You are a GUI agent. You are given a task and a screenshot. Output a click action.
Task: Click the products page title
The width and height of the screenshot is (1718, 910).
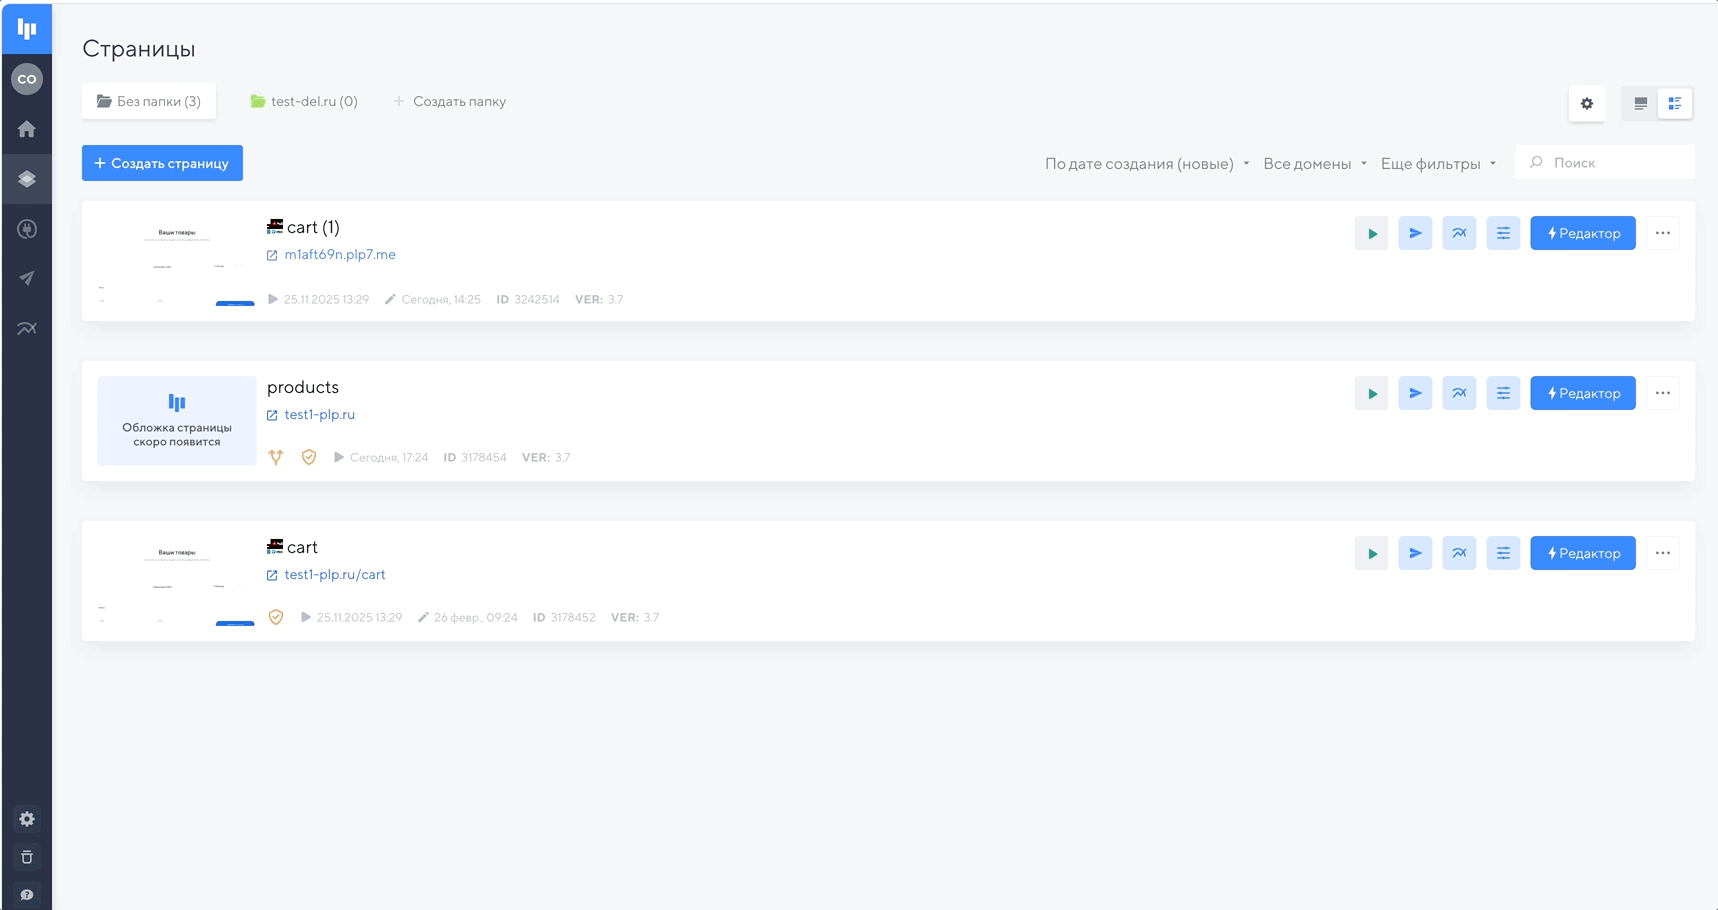(303, 387)
